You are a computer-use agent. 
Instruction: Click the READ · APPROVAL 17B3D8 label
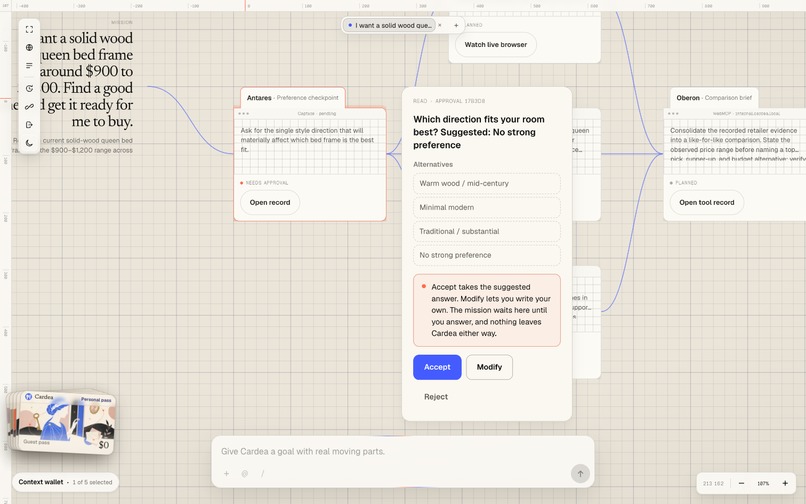(449, 101)
